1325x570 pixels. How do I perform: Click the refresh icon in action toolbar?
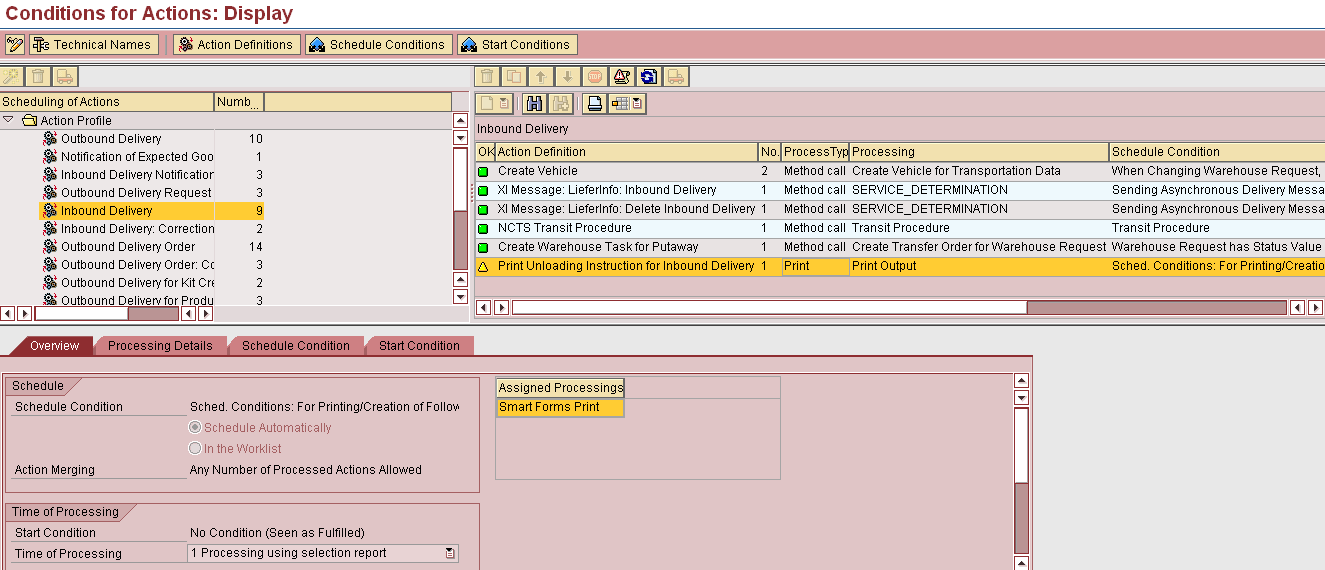649,77
